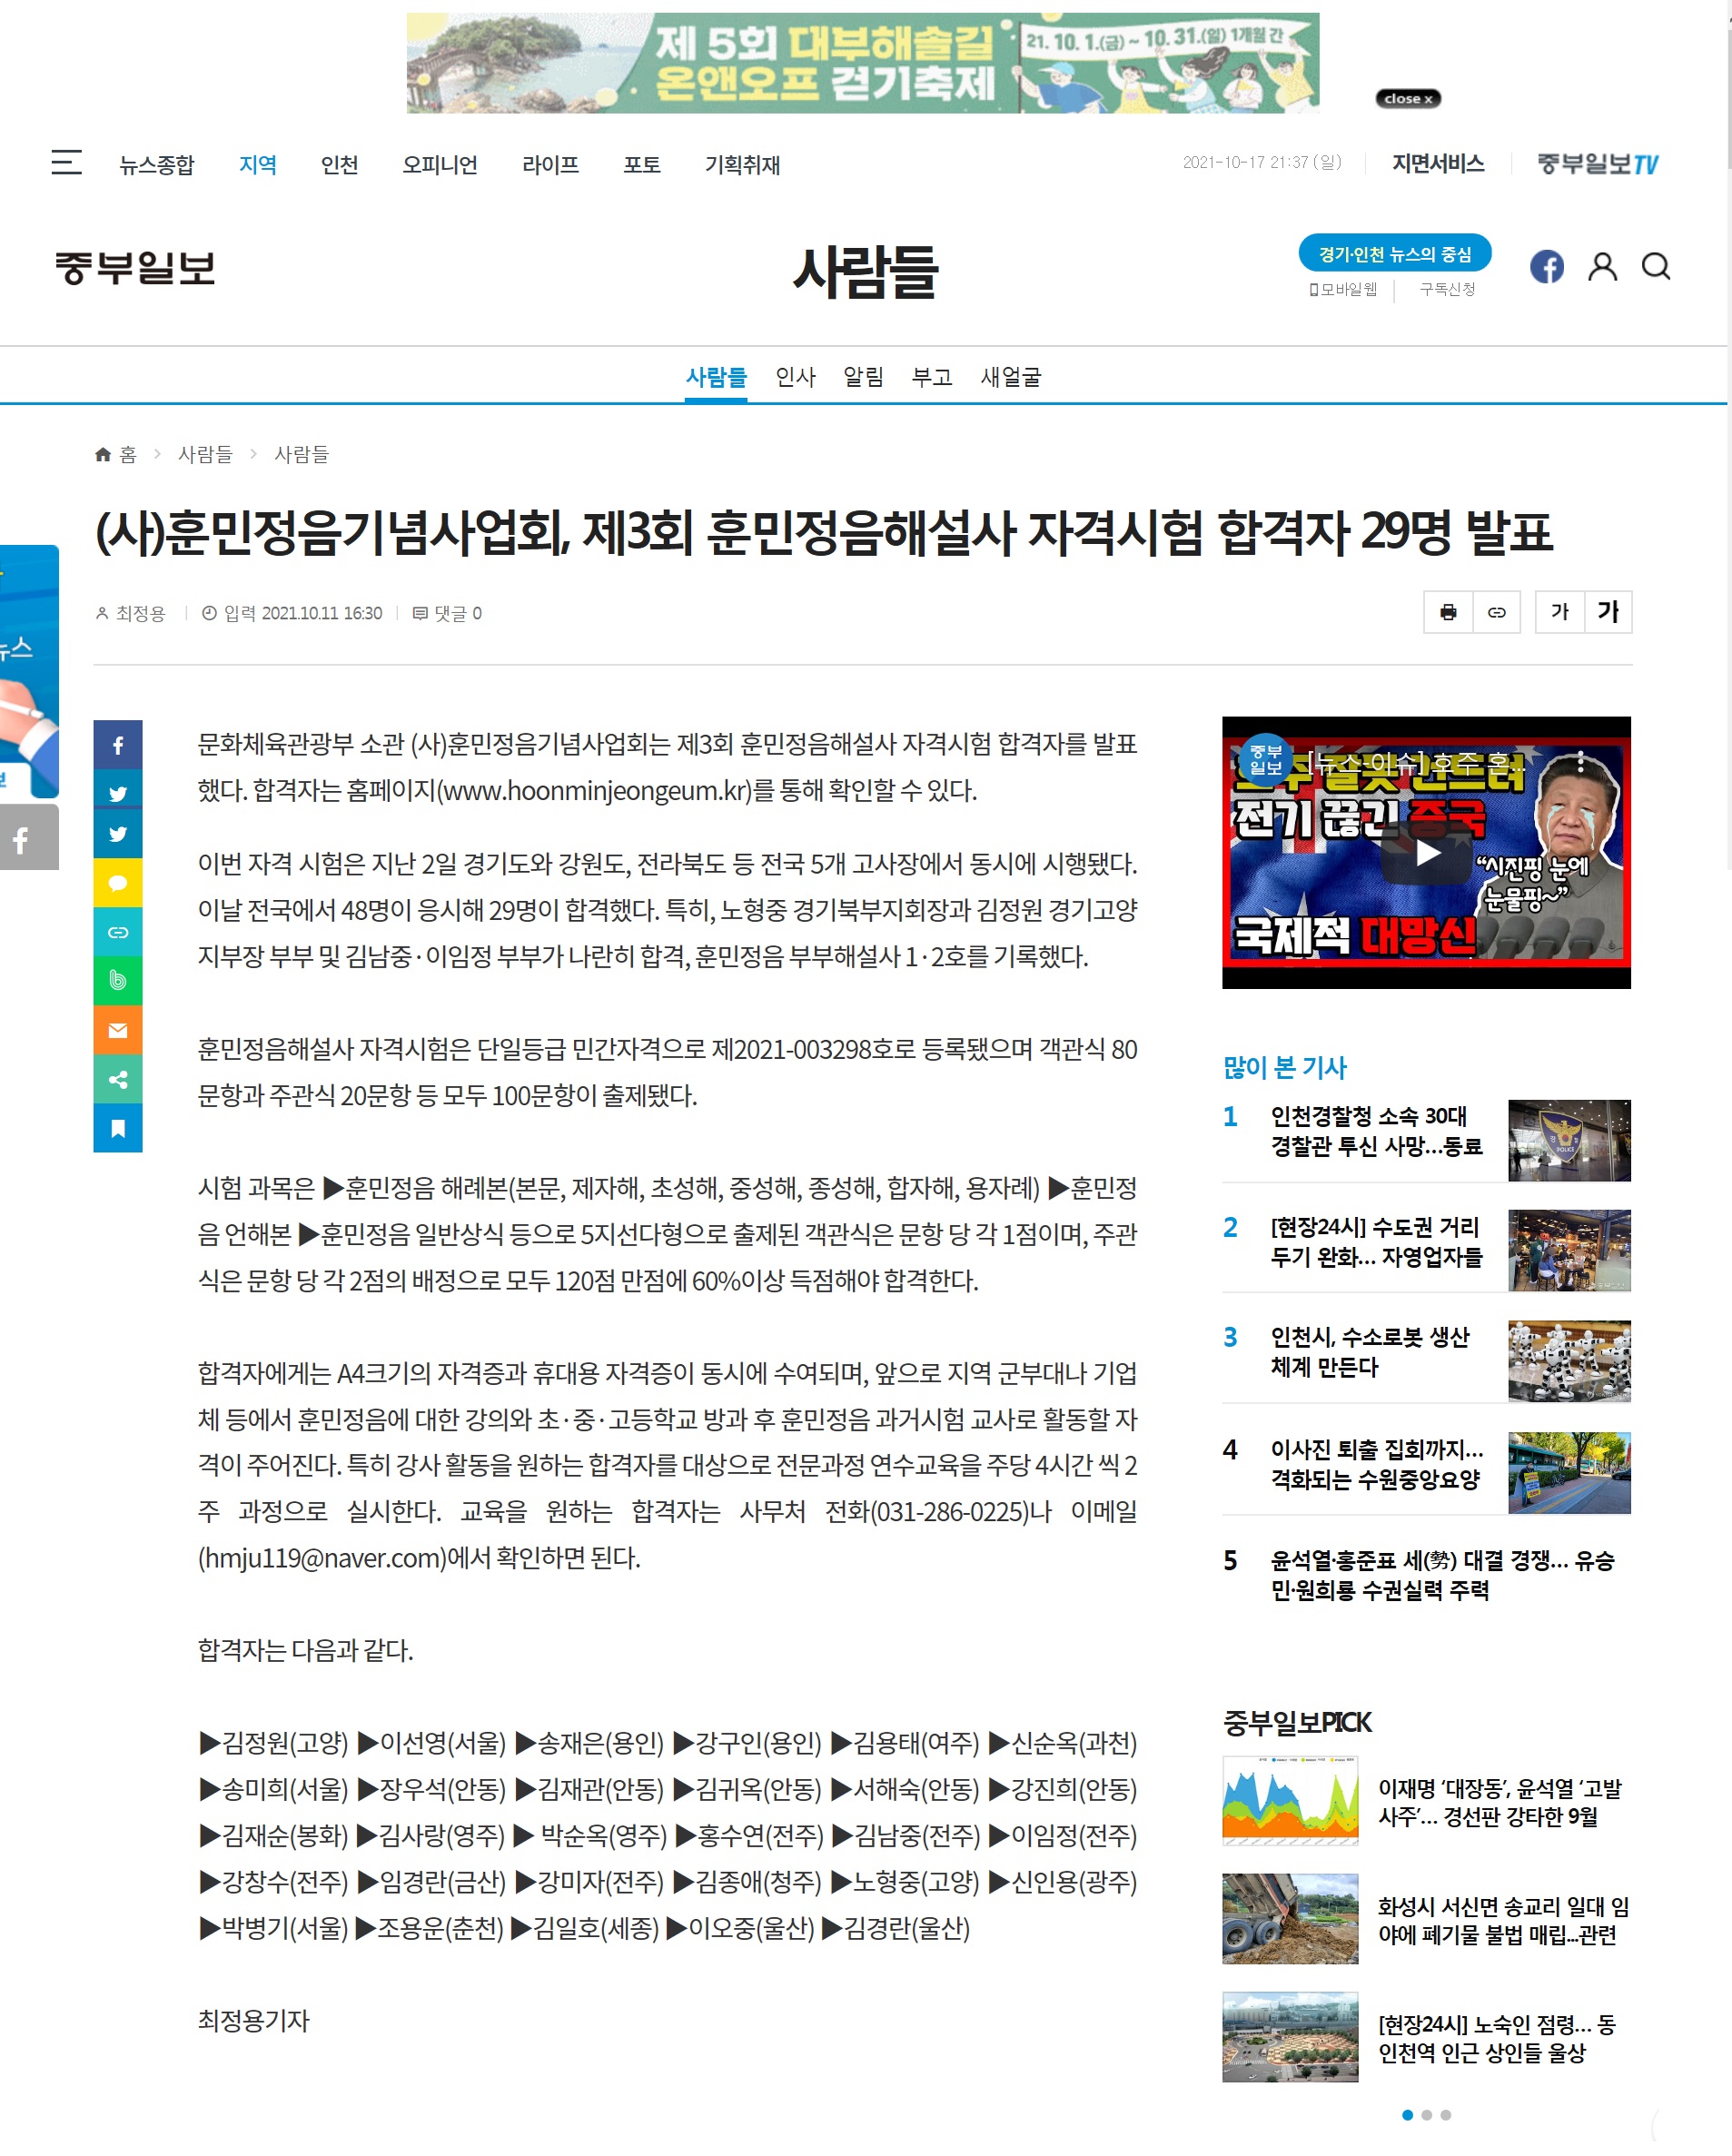Open the 구독신청 link
Screen dimensions: 1732x2156
[x=1447, y=289]
